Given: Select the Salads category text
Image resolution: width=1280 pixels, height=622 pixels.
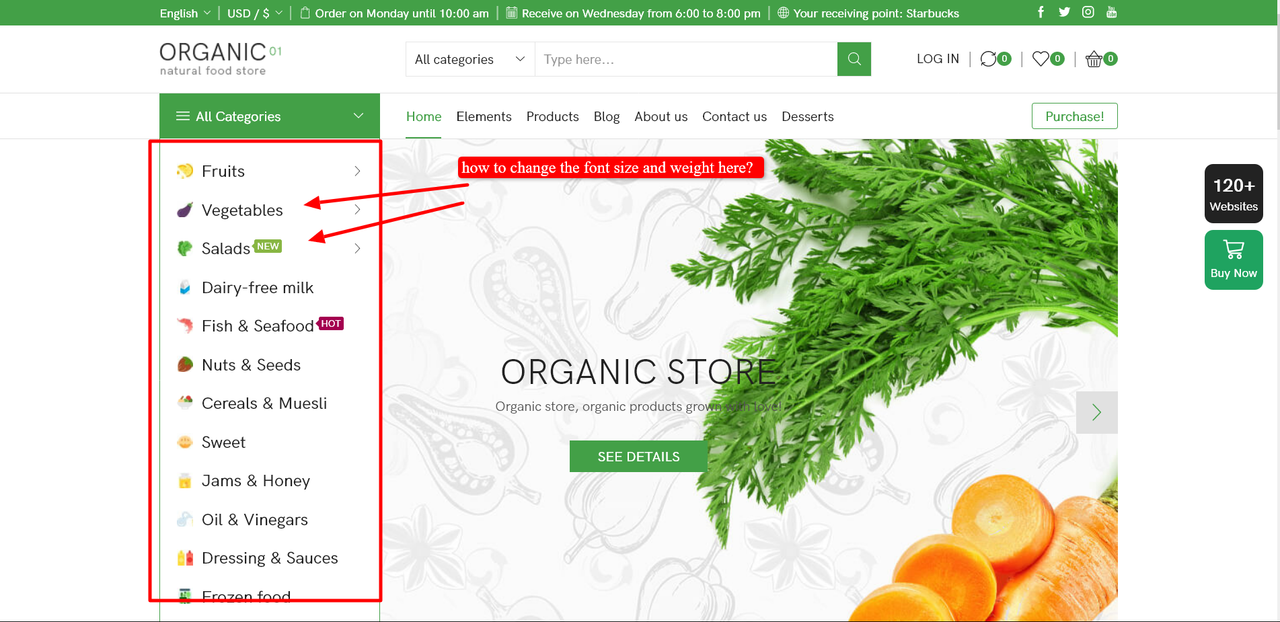Looking at the screenshot, I should tap(226, 249).
